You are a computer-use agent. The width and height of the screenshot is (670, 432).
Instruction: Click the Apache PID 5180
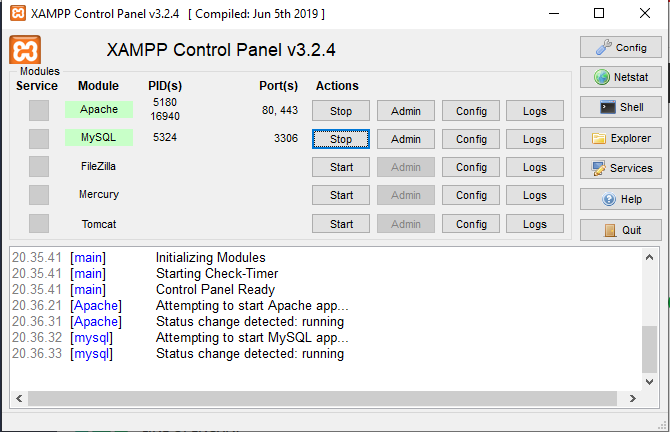tap(165, 102)
